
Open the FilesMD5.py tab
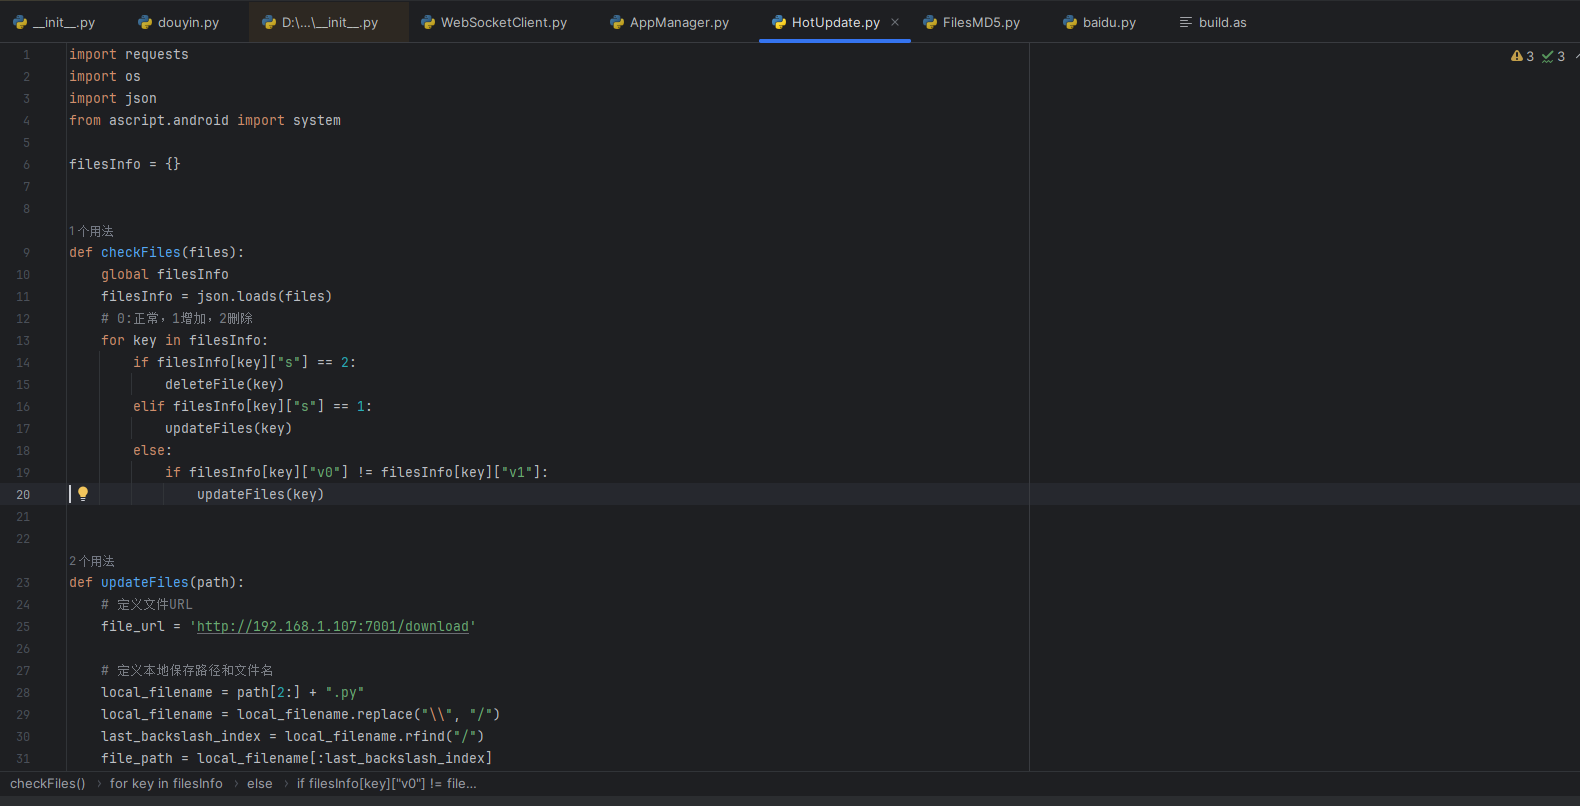pyautogui.click(x=971, y=22)
